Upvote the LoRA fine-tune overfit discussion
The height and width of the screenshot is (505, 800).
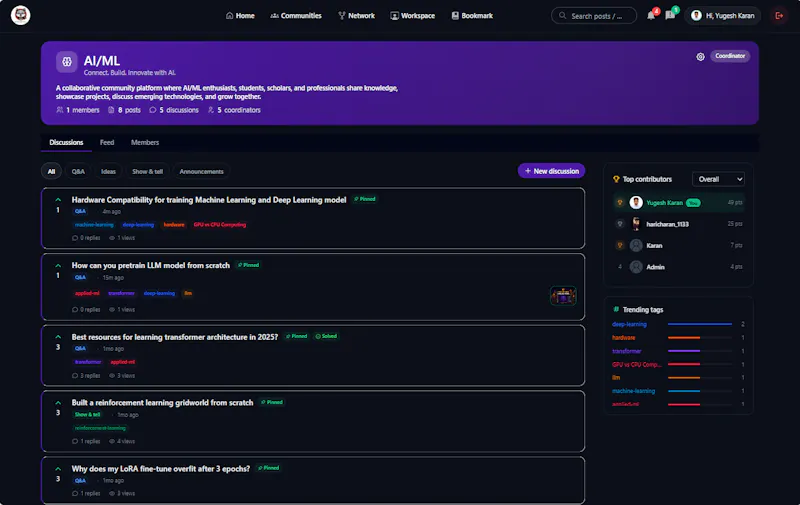(x=58, y=468)
